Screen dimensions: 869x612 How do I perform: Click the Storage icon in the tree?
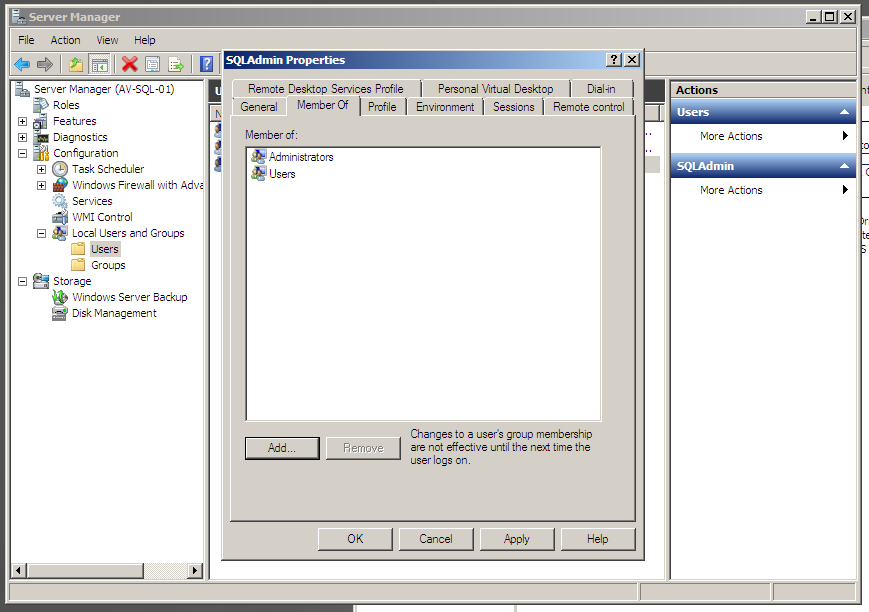(41, 281)
